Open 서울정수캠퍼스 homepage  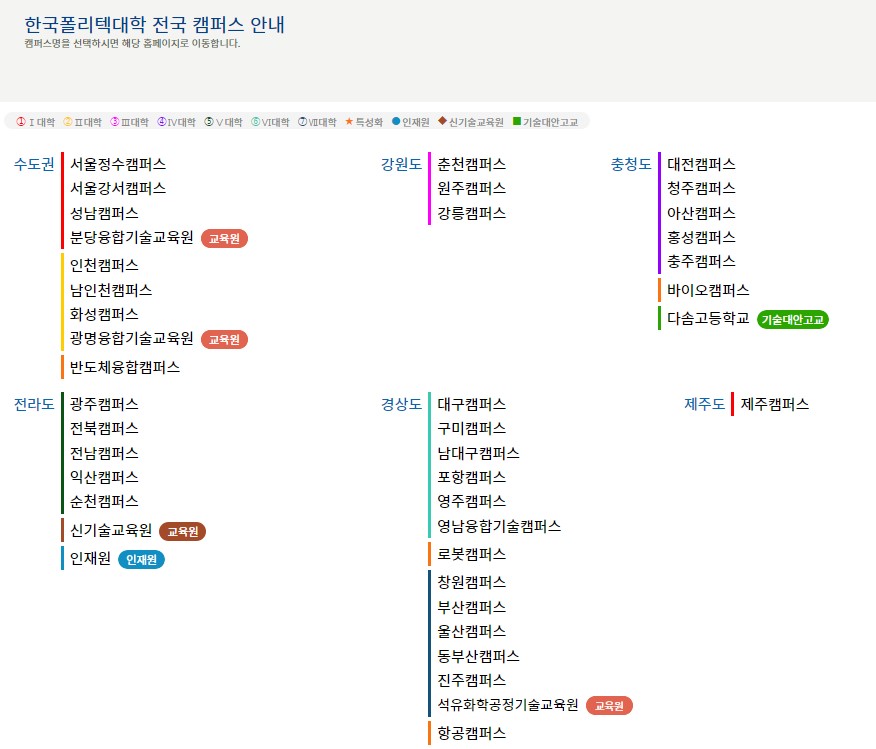click(x=116, y=164)
